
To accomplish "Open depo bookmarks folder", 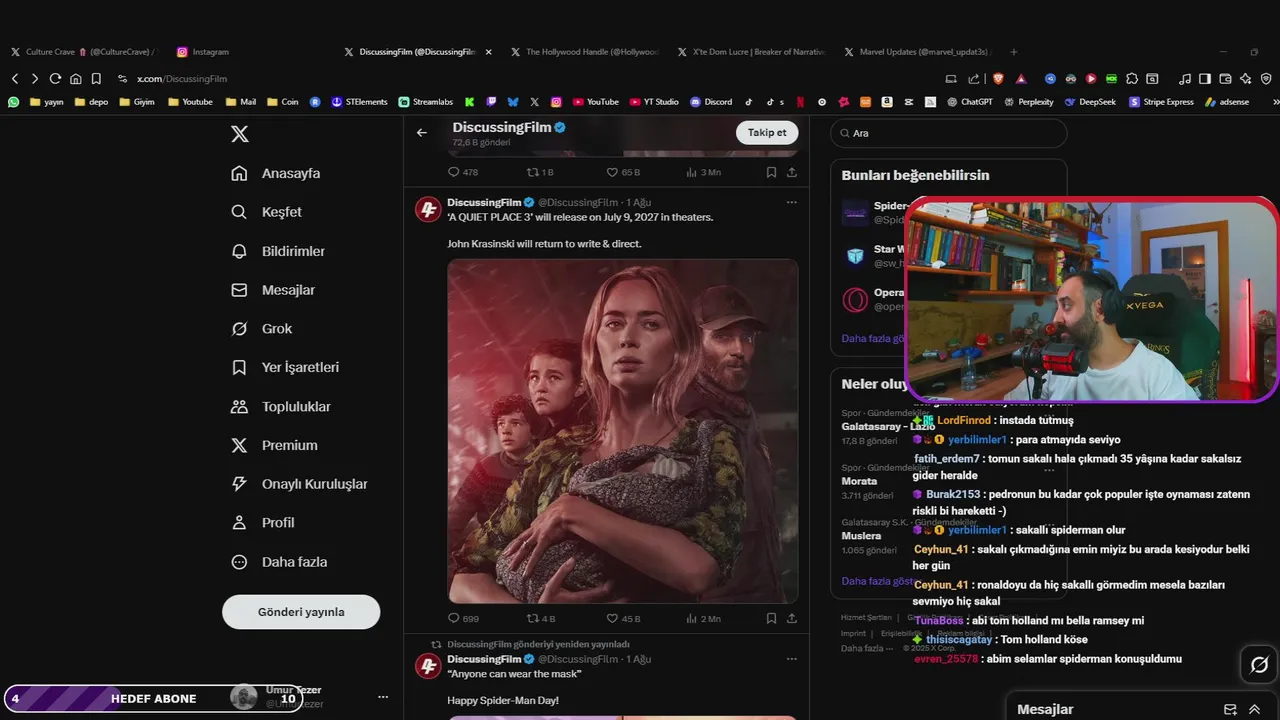I will click(91, 102).
